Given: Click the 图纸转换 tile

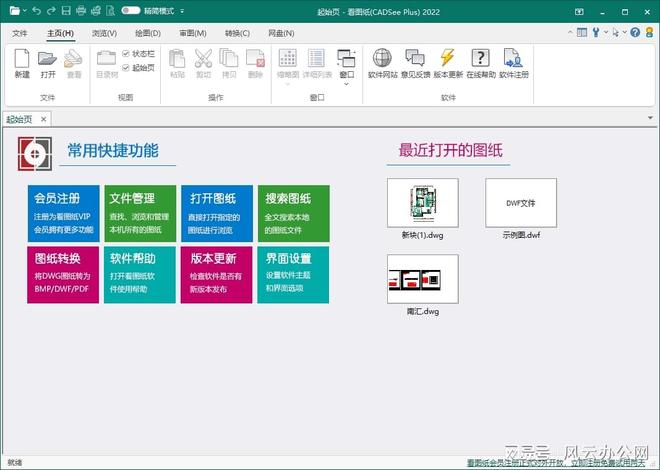Looking at the screenshot, I should coord(63,273).
